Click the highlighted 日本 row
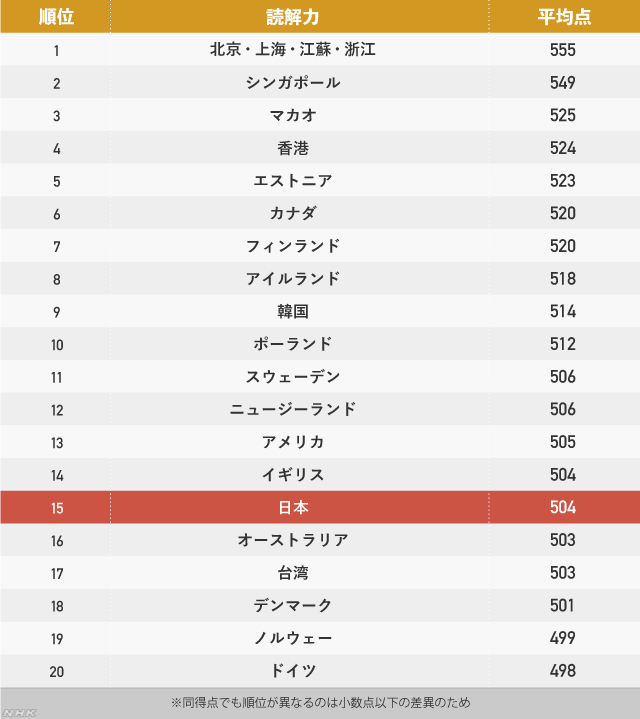Image resolution: width=640 pixels, height=719 pixels. 320,507
